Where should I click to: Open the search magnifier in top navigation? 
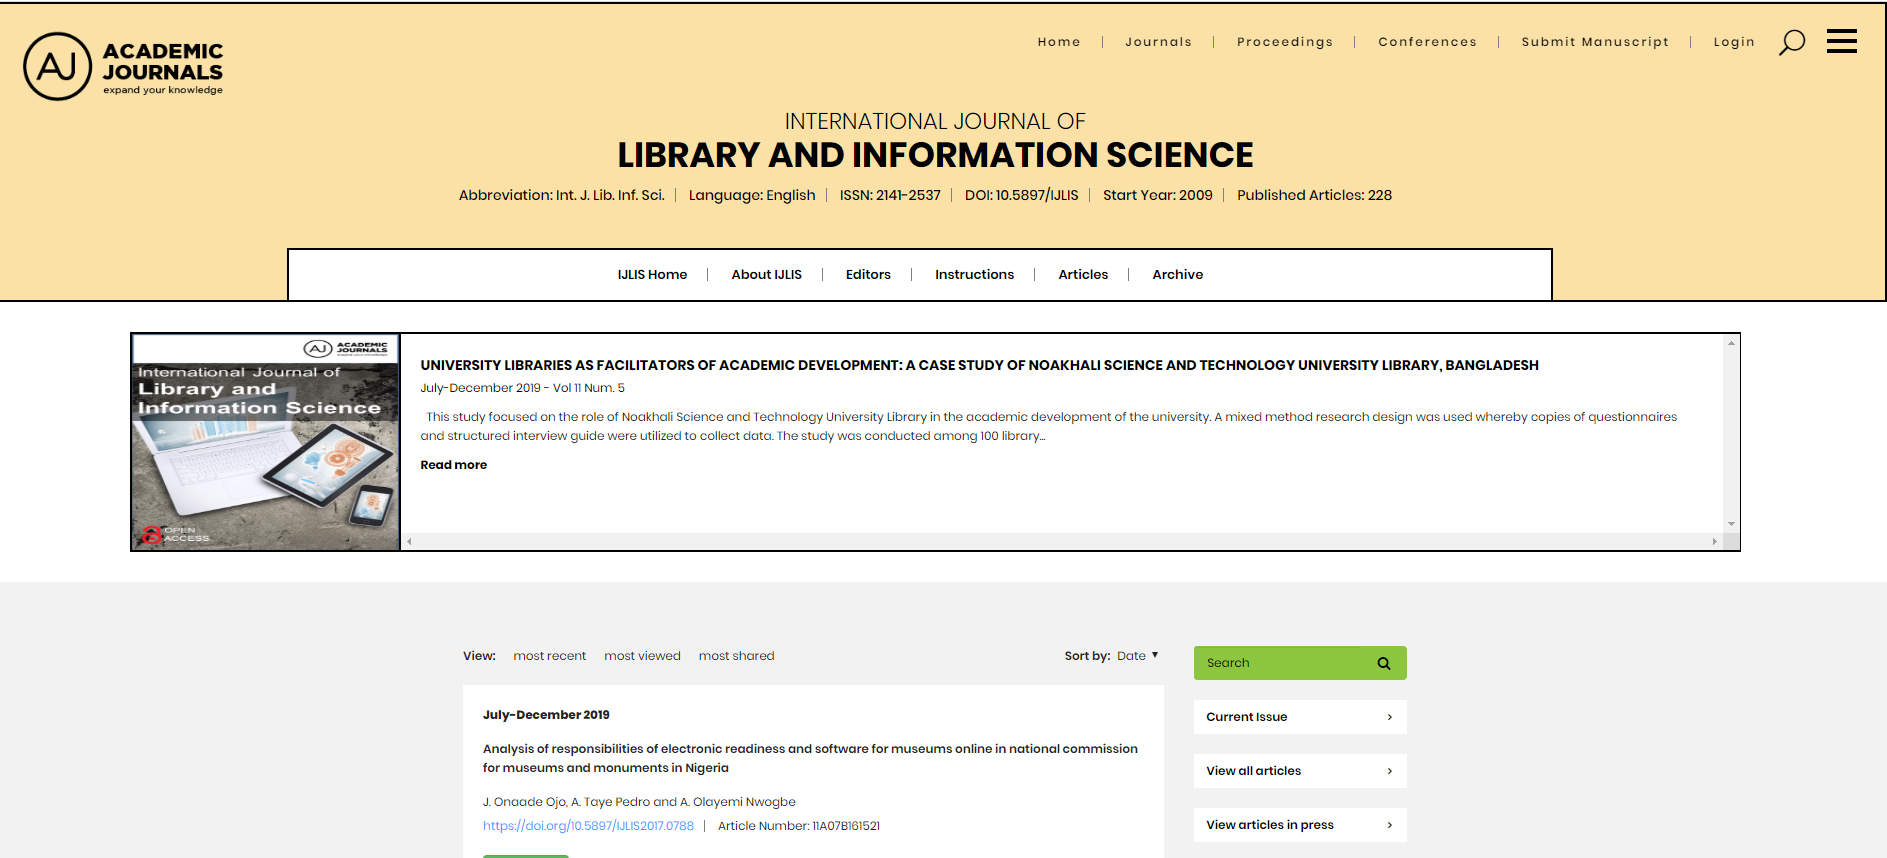tap(1791, 42)
